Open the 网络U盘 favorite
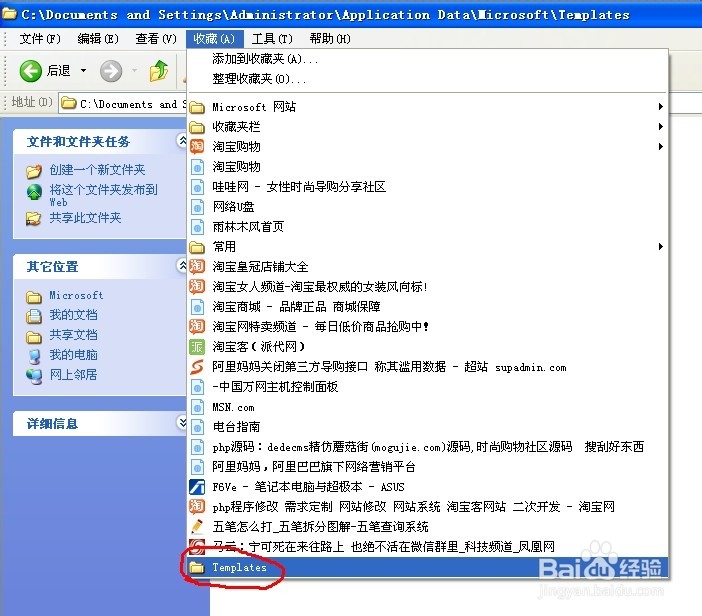This screenshot has width=702, height=616. pos(233,207)
